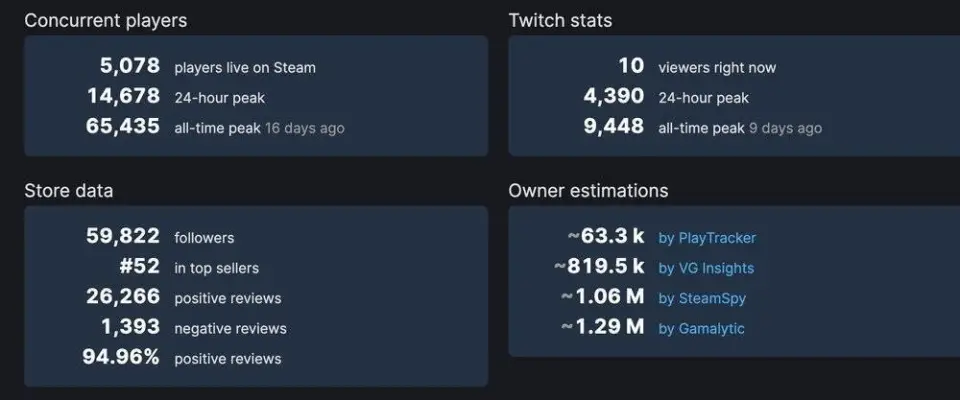The image size is (960, 400).
Task: Select the Concurrent players heading
Action: pos(105,20)
